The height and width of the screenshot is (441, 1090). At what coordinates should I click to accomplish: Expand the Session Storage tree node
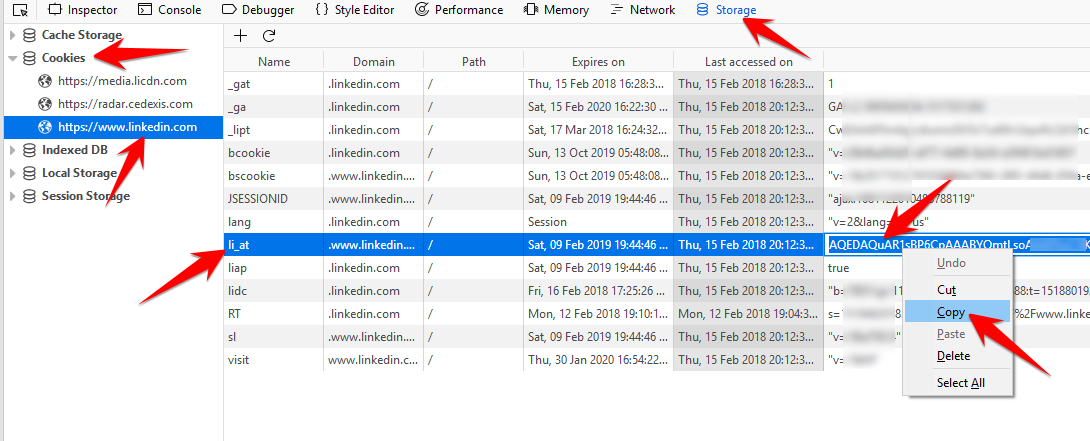pos(12,195)
